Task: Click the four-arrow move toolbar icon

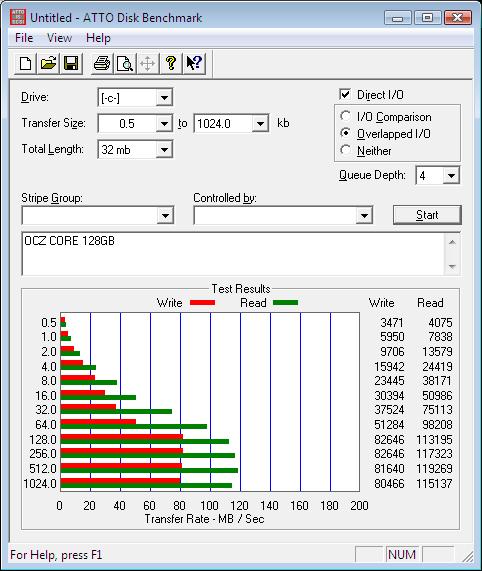Action: [x=147, y=64]
